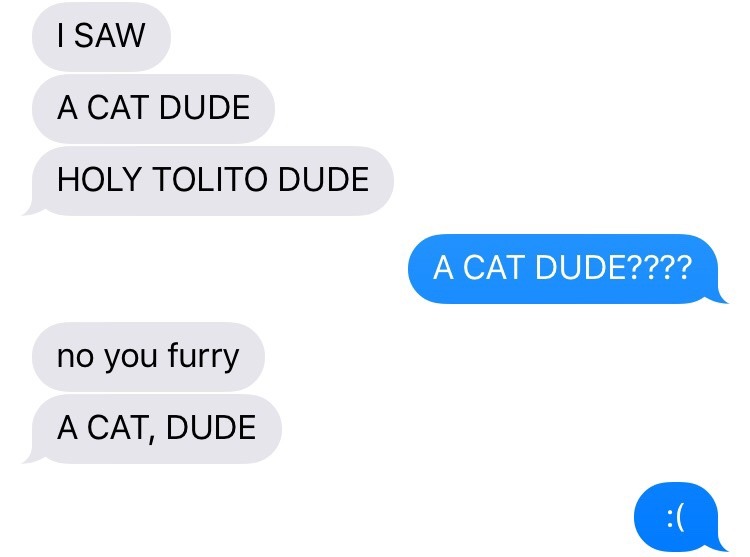750x557 pixels.
Task: Click the word "HOLY" in the third message
Action: (x=99, y=180)
